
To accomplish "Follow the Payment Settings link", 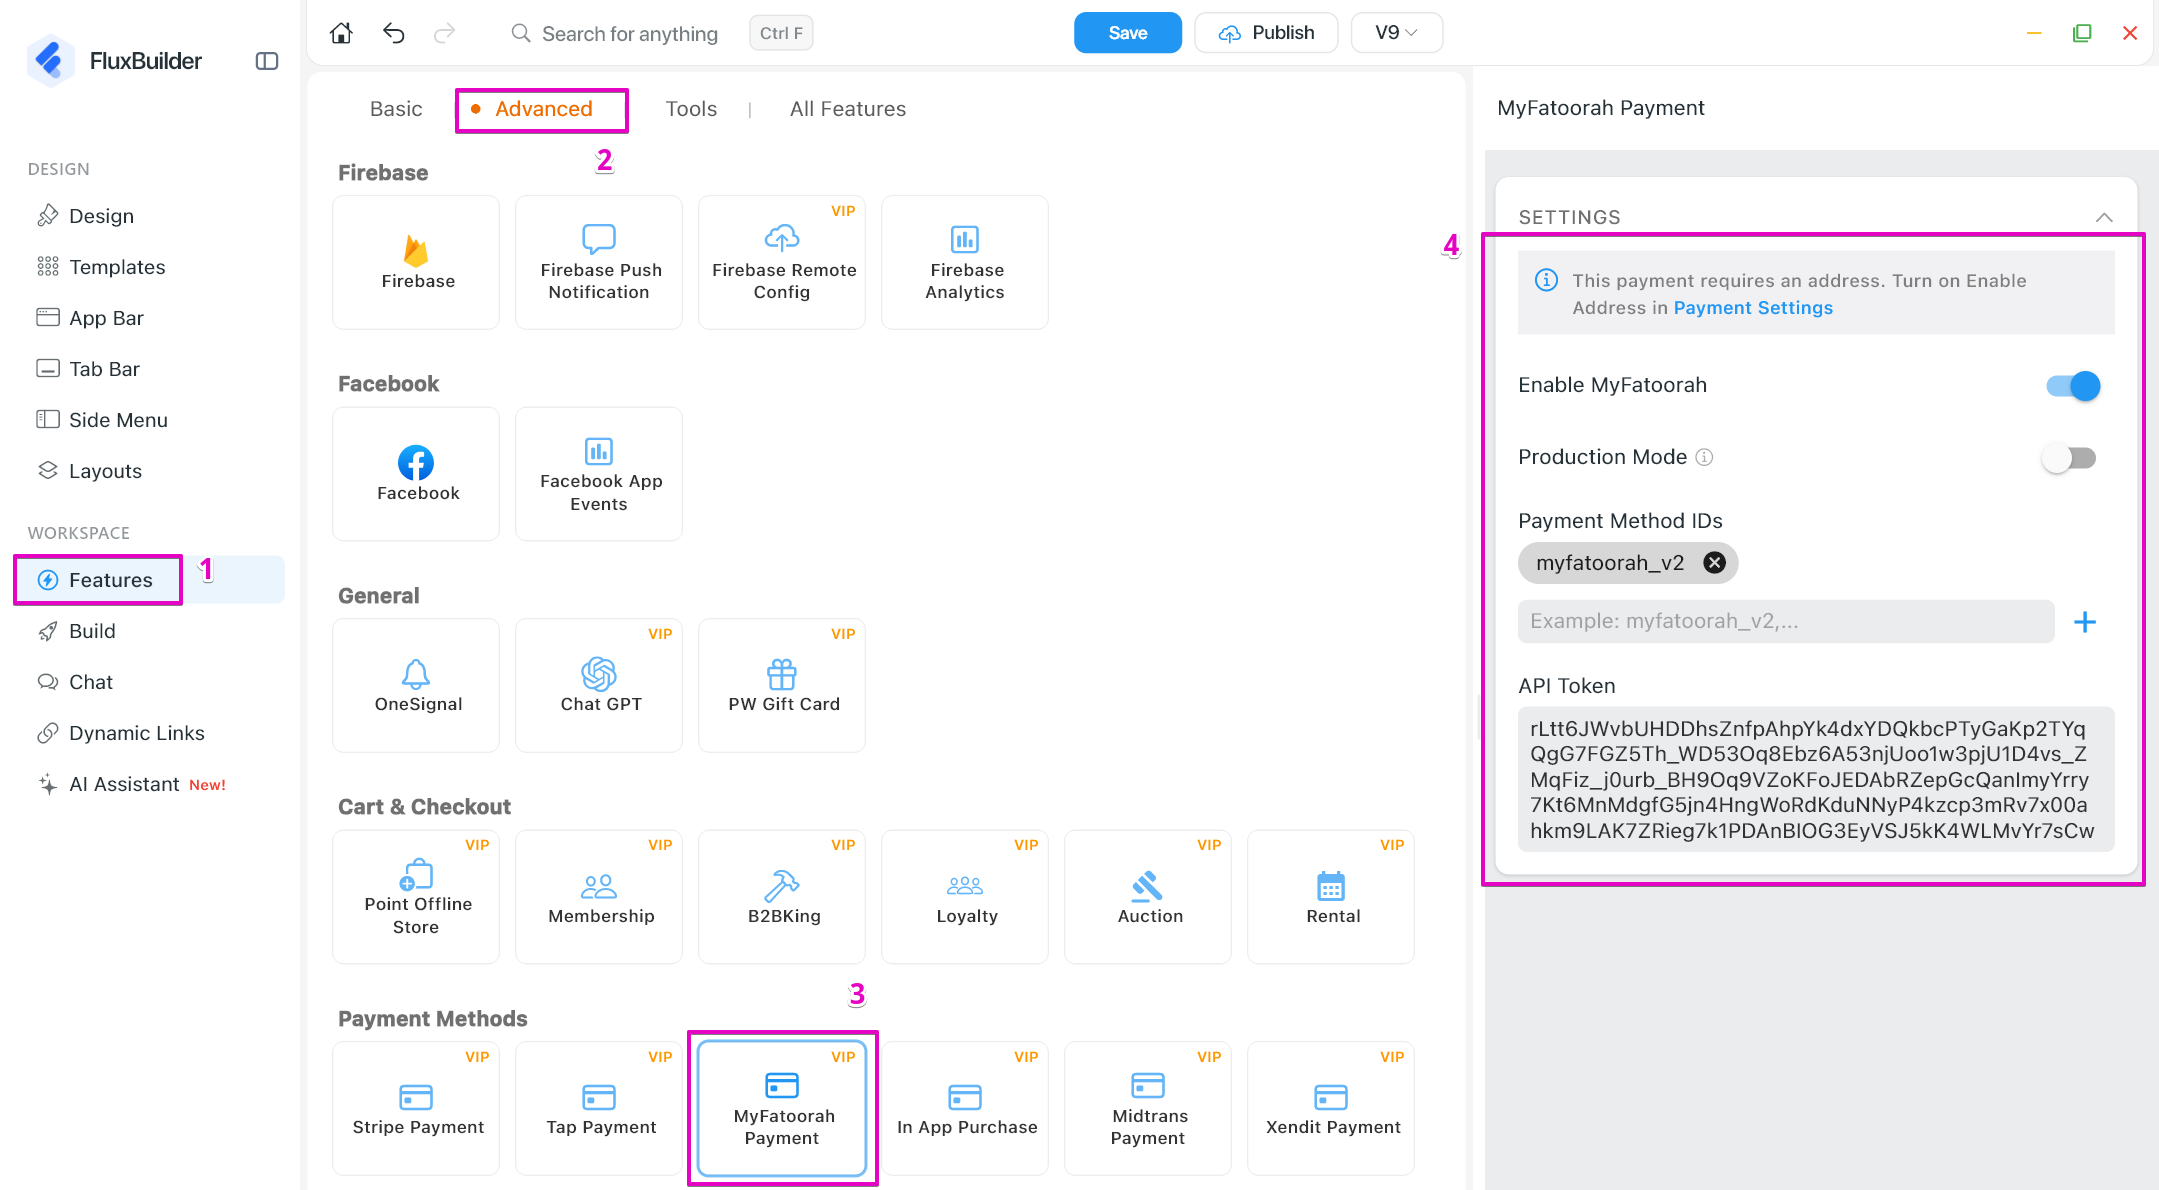I will (x=1753, y=308).
